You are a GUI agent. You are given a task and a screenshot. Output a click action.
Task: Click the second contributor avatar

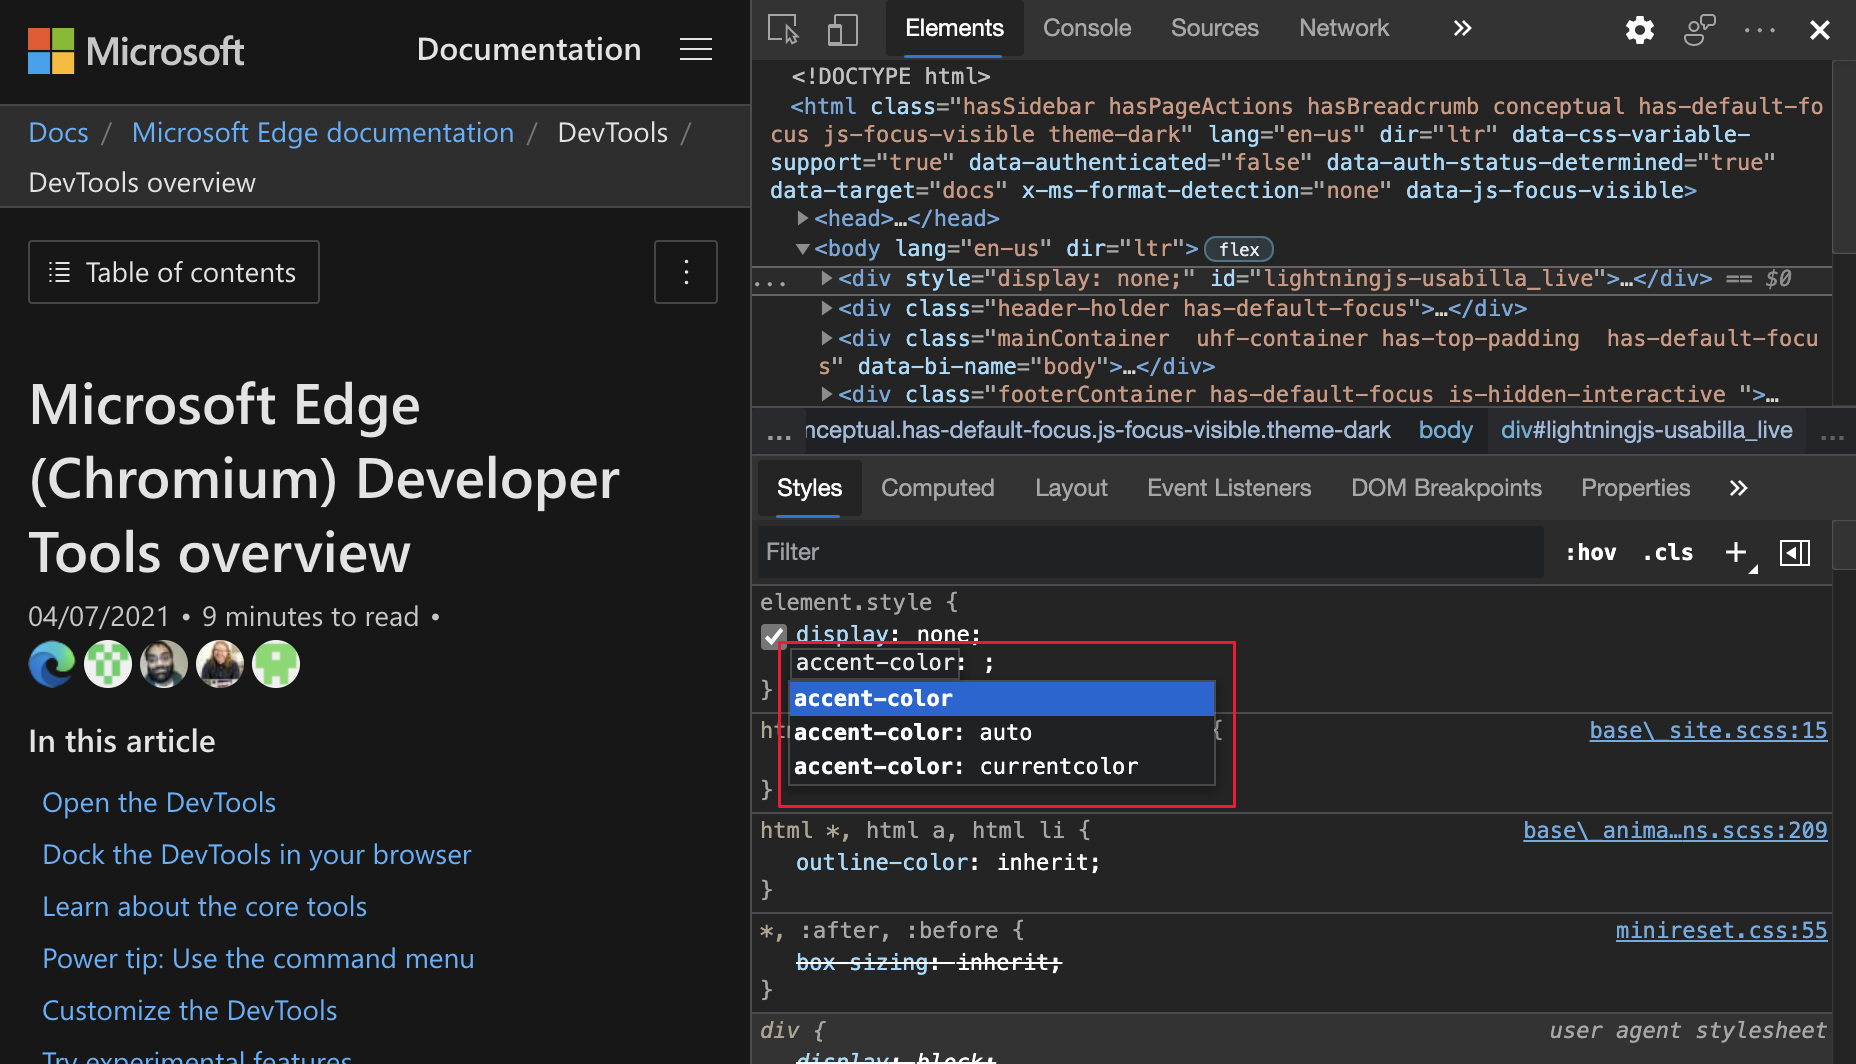[x=108, y=664]
